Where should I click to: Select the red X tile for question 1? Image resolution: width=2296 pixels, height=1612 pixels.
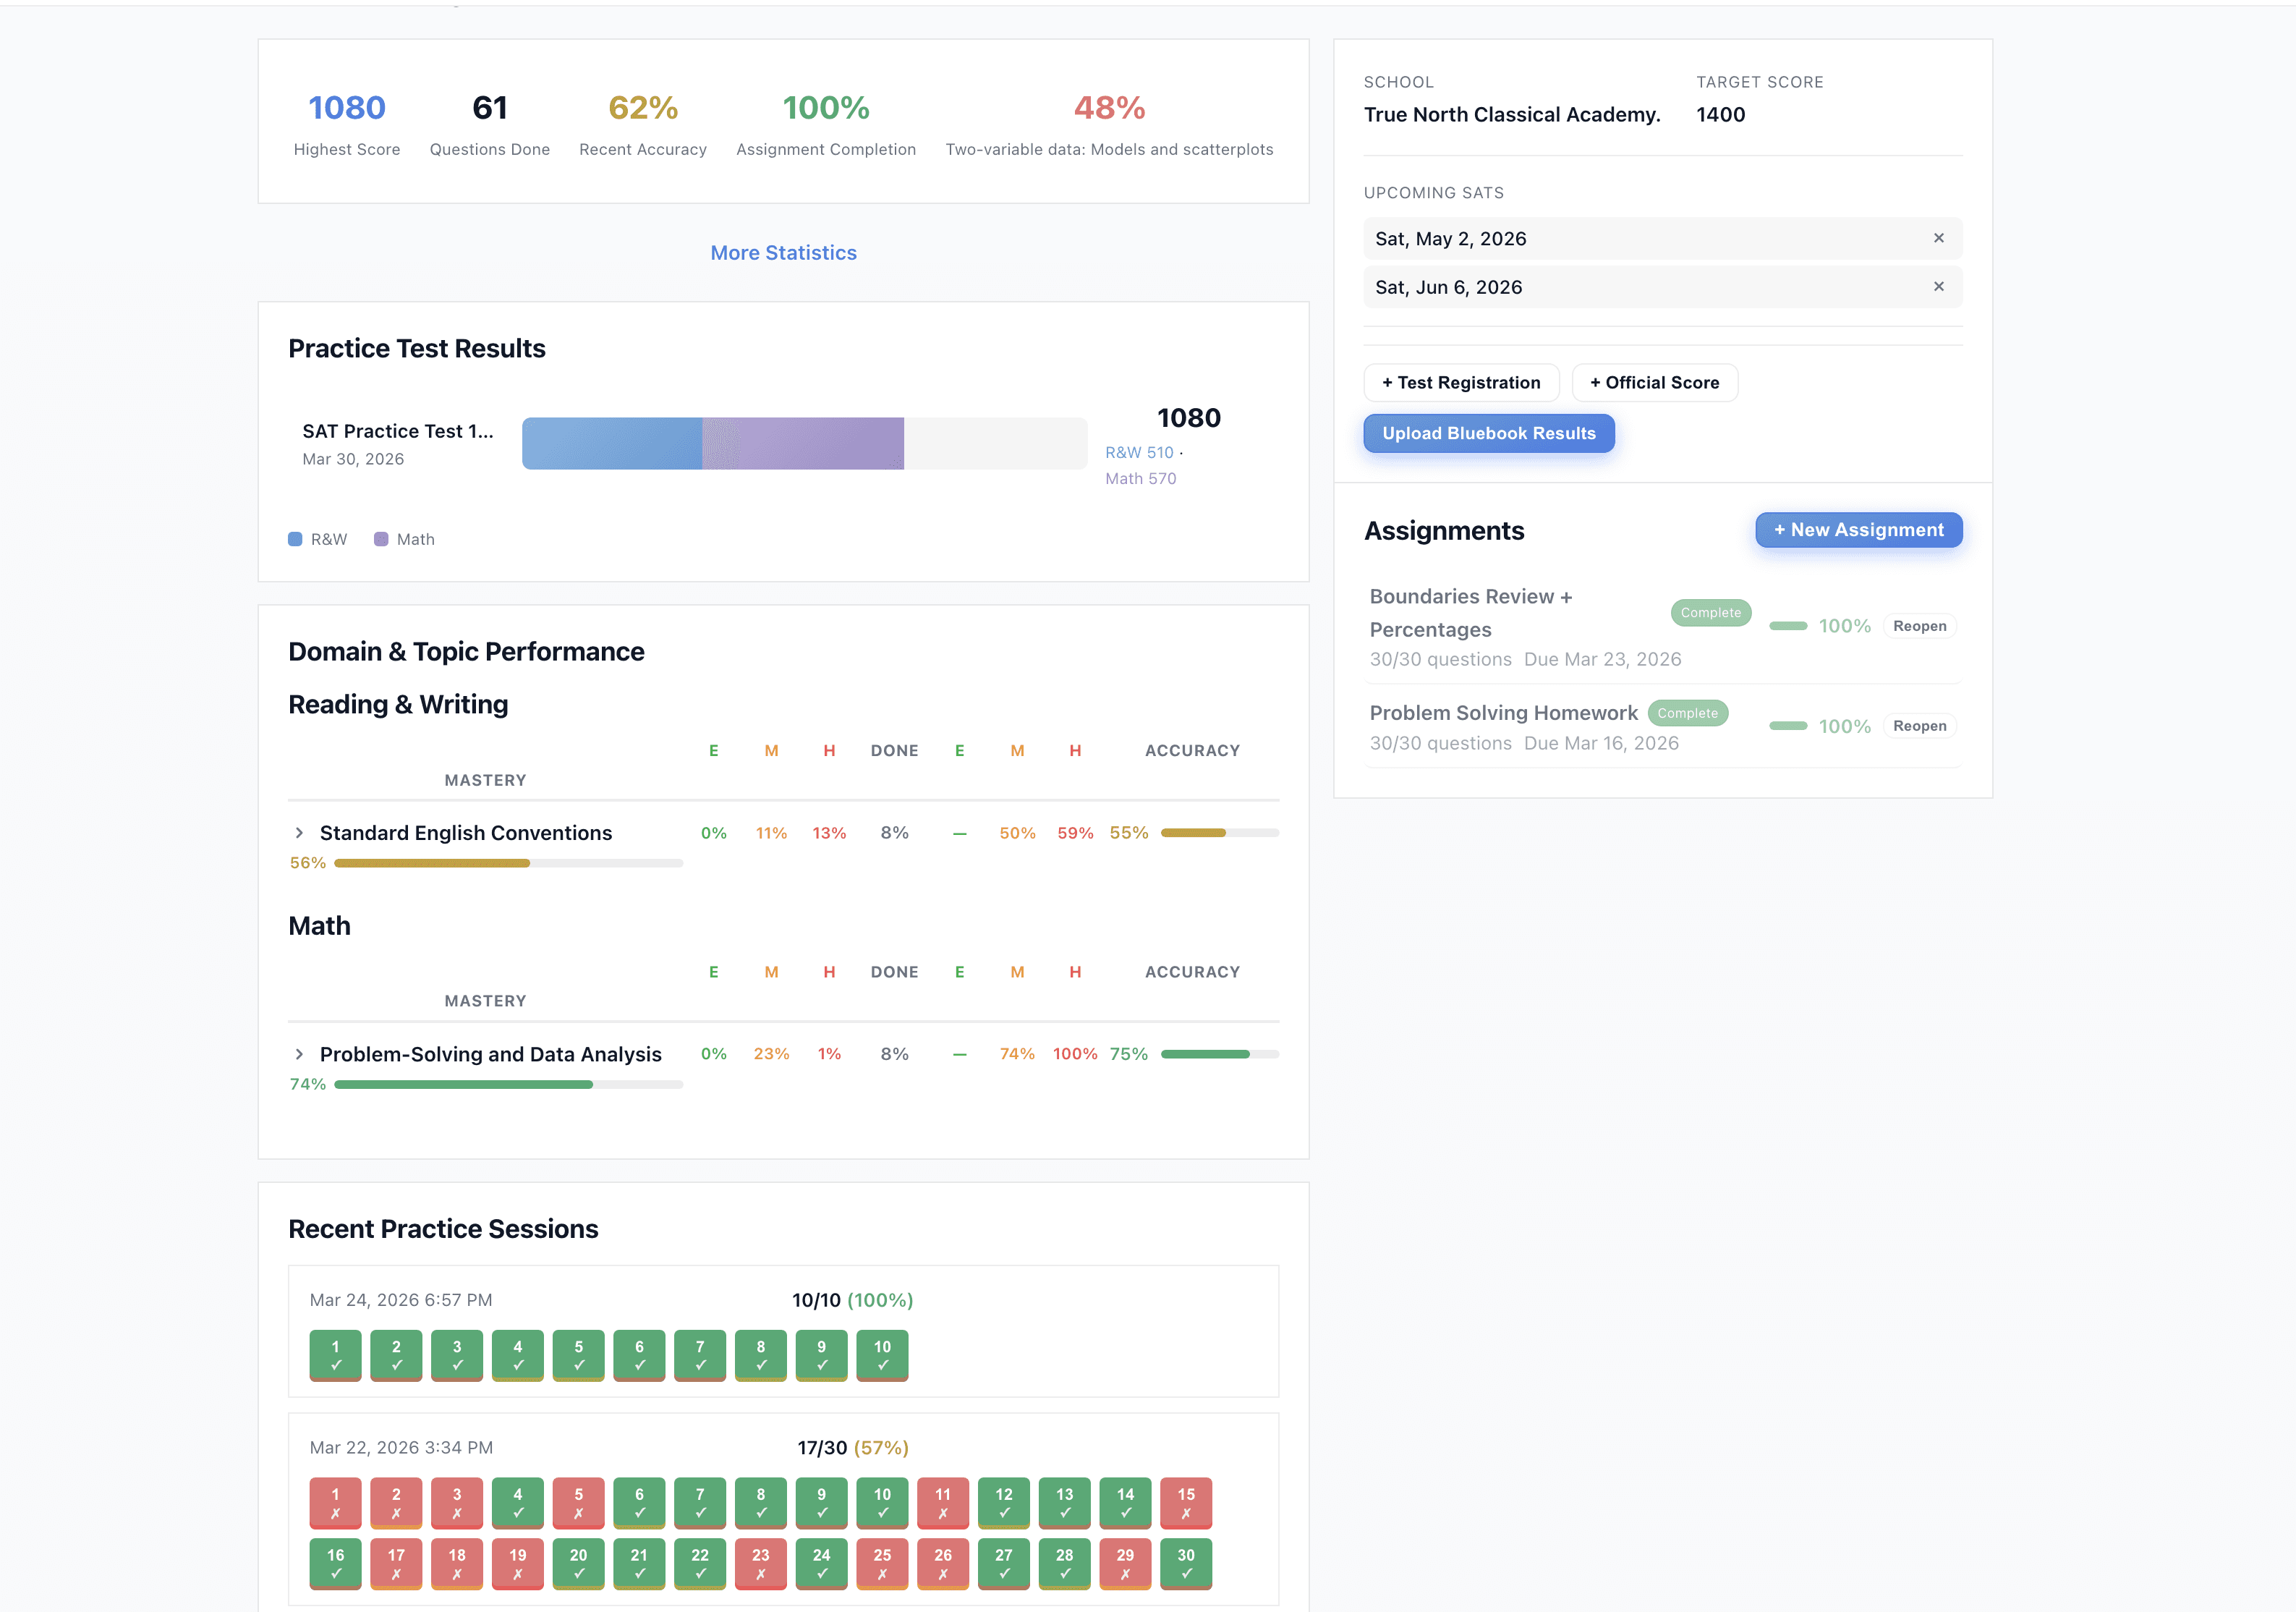pos(335,1503)
